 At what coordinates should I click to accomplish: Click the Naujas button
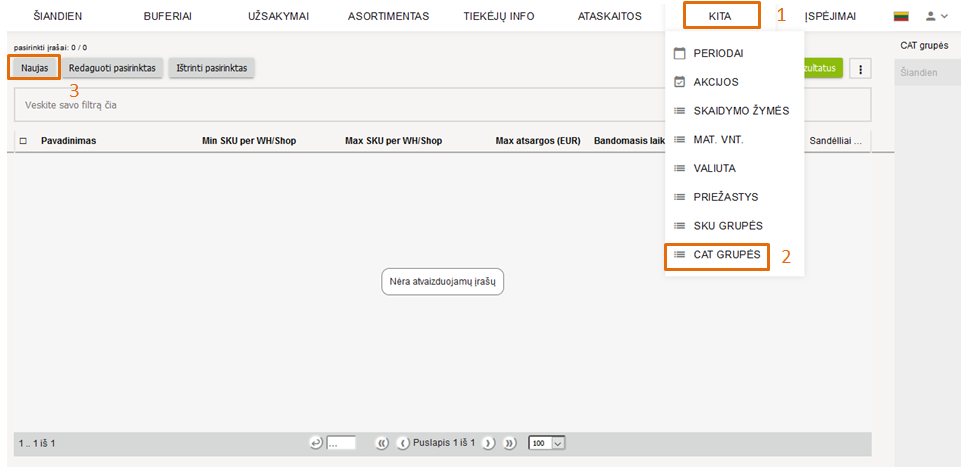pyautogui.click(x=34, y=67)
